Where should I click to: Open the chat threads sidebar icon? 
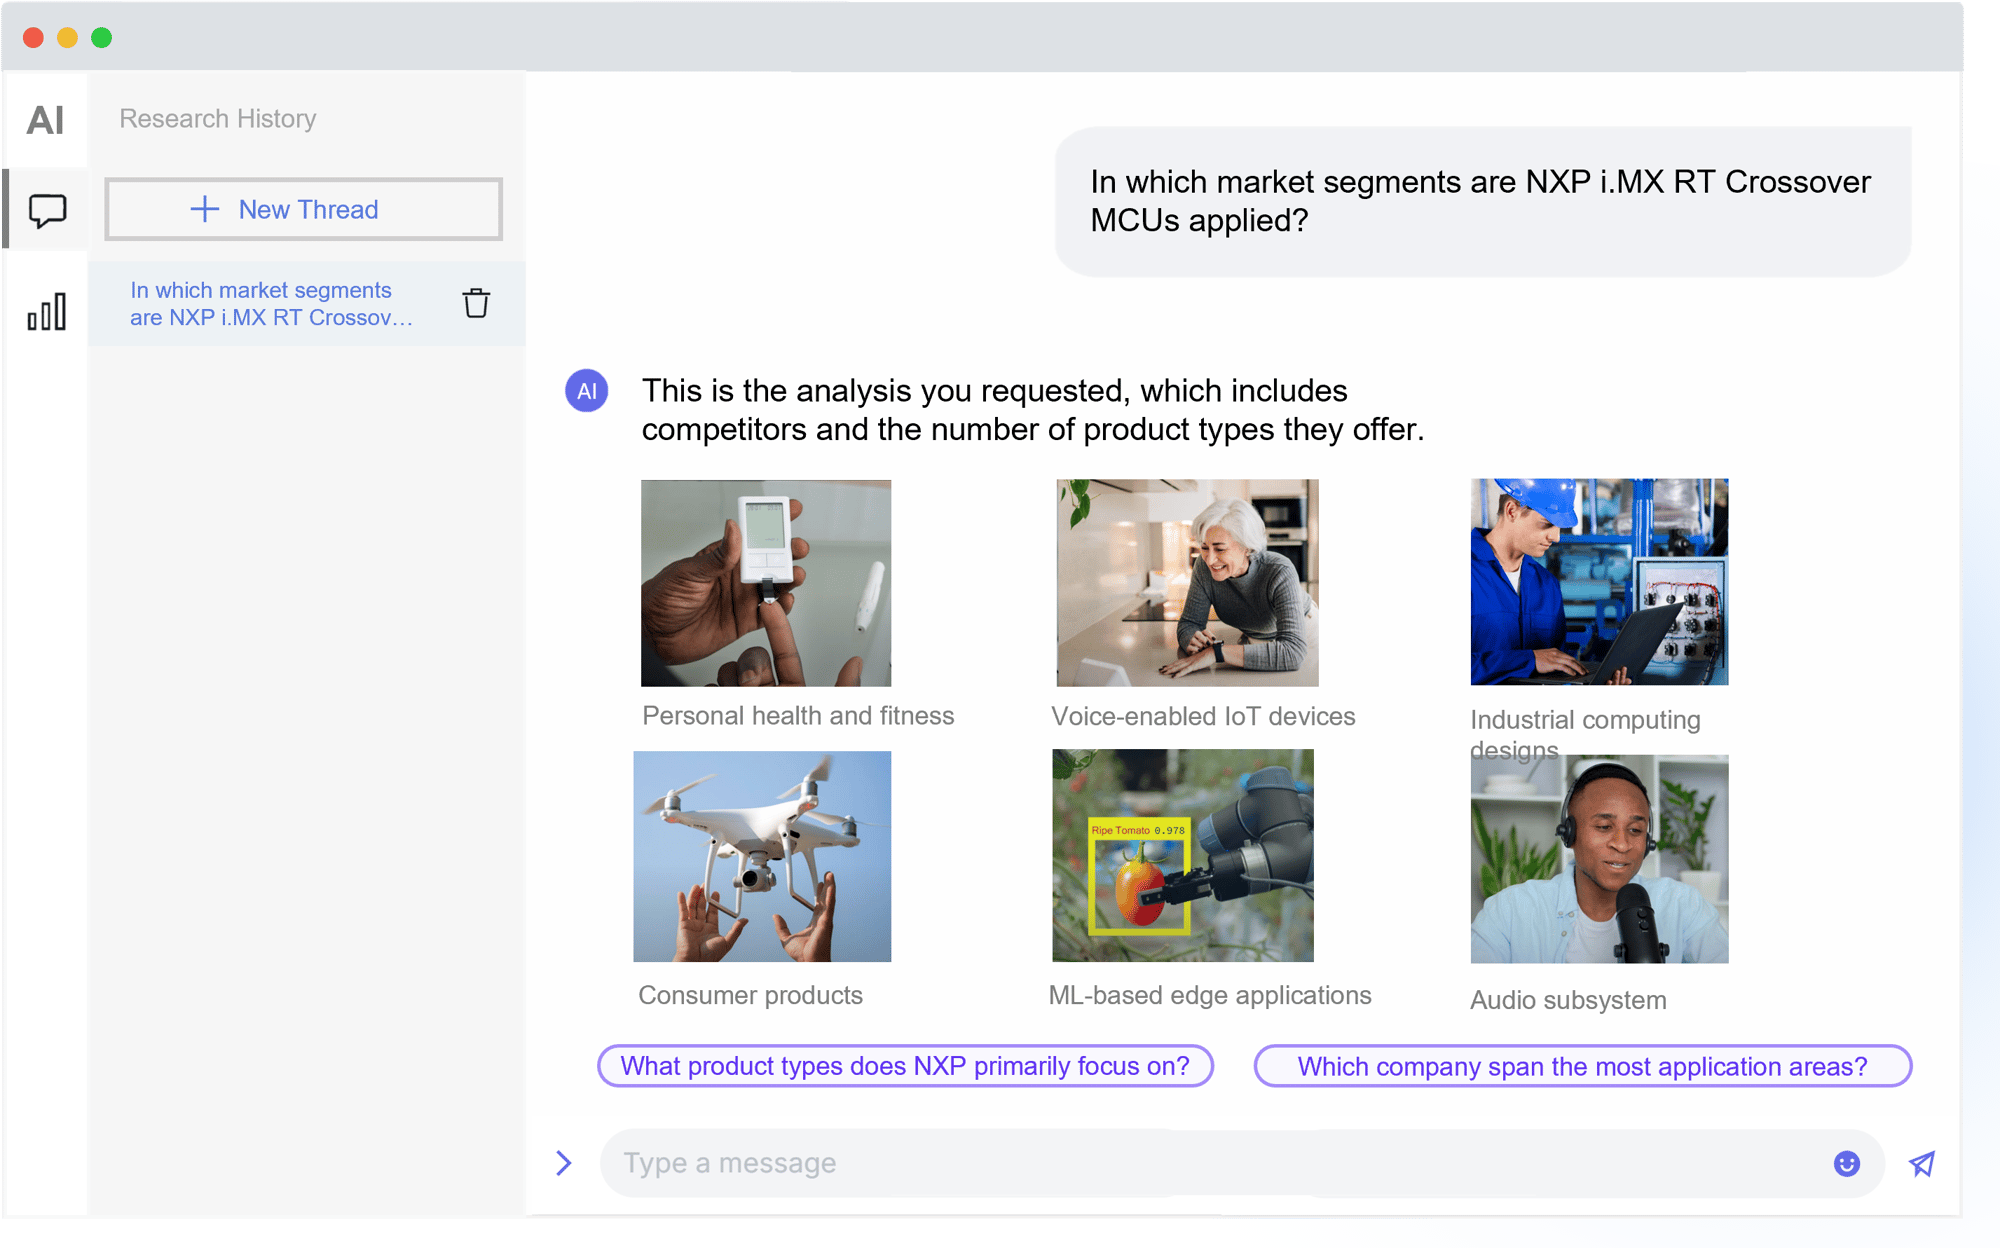(x=47, y=210)
